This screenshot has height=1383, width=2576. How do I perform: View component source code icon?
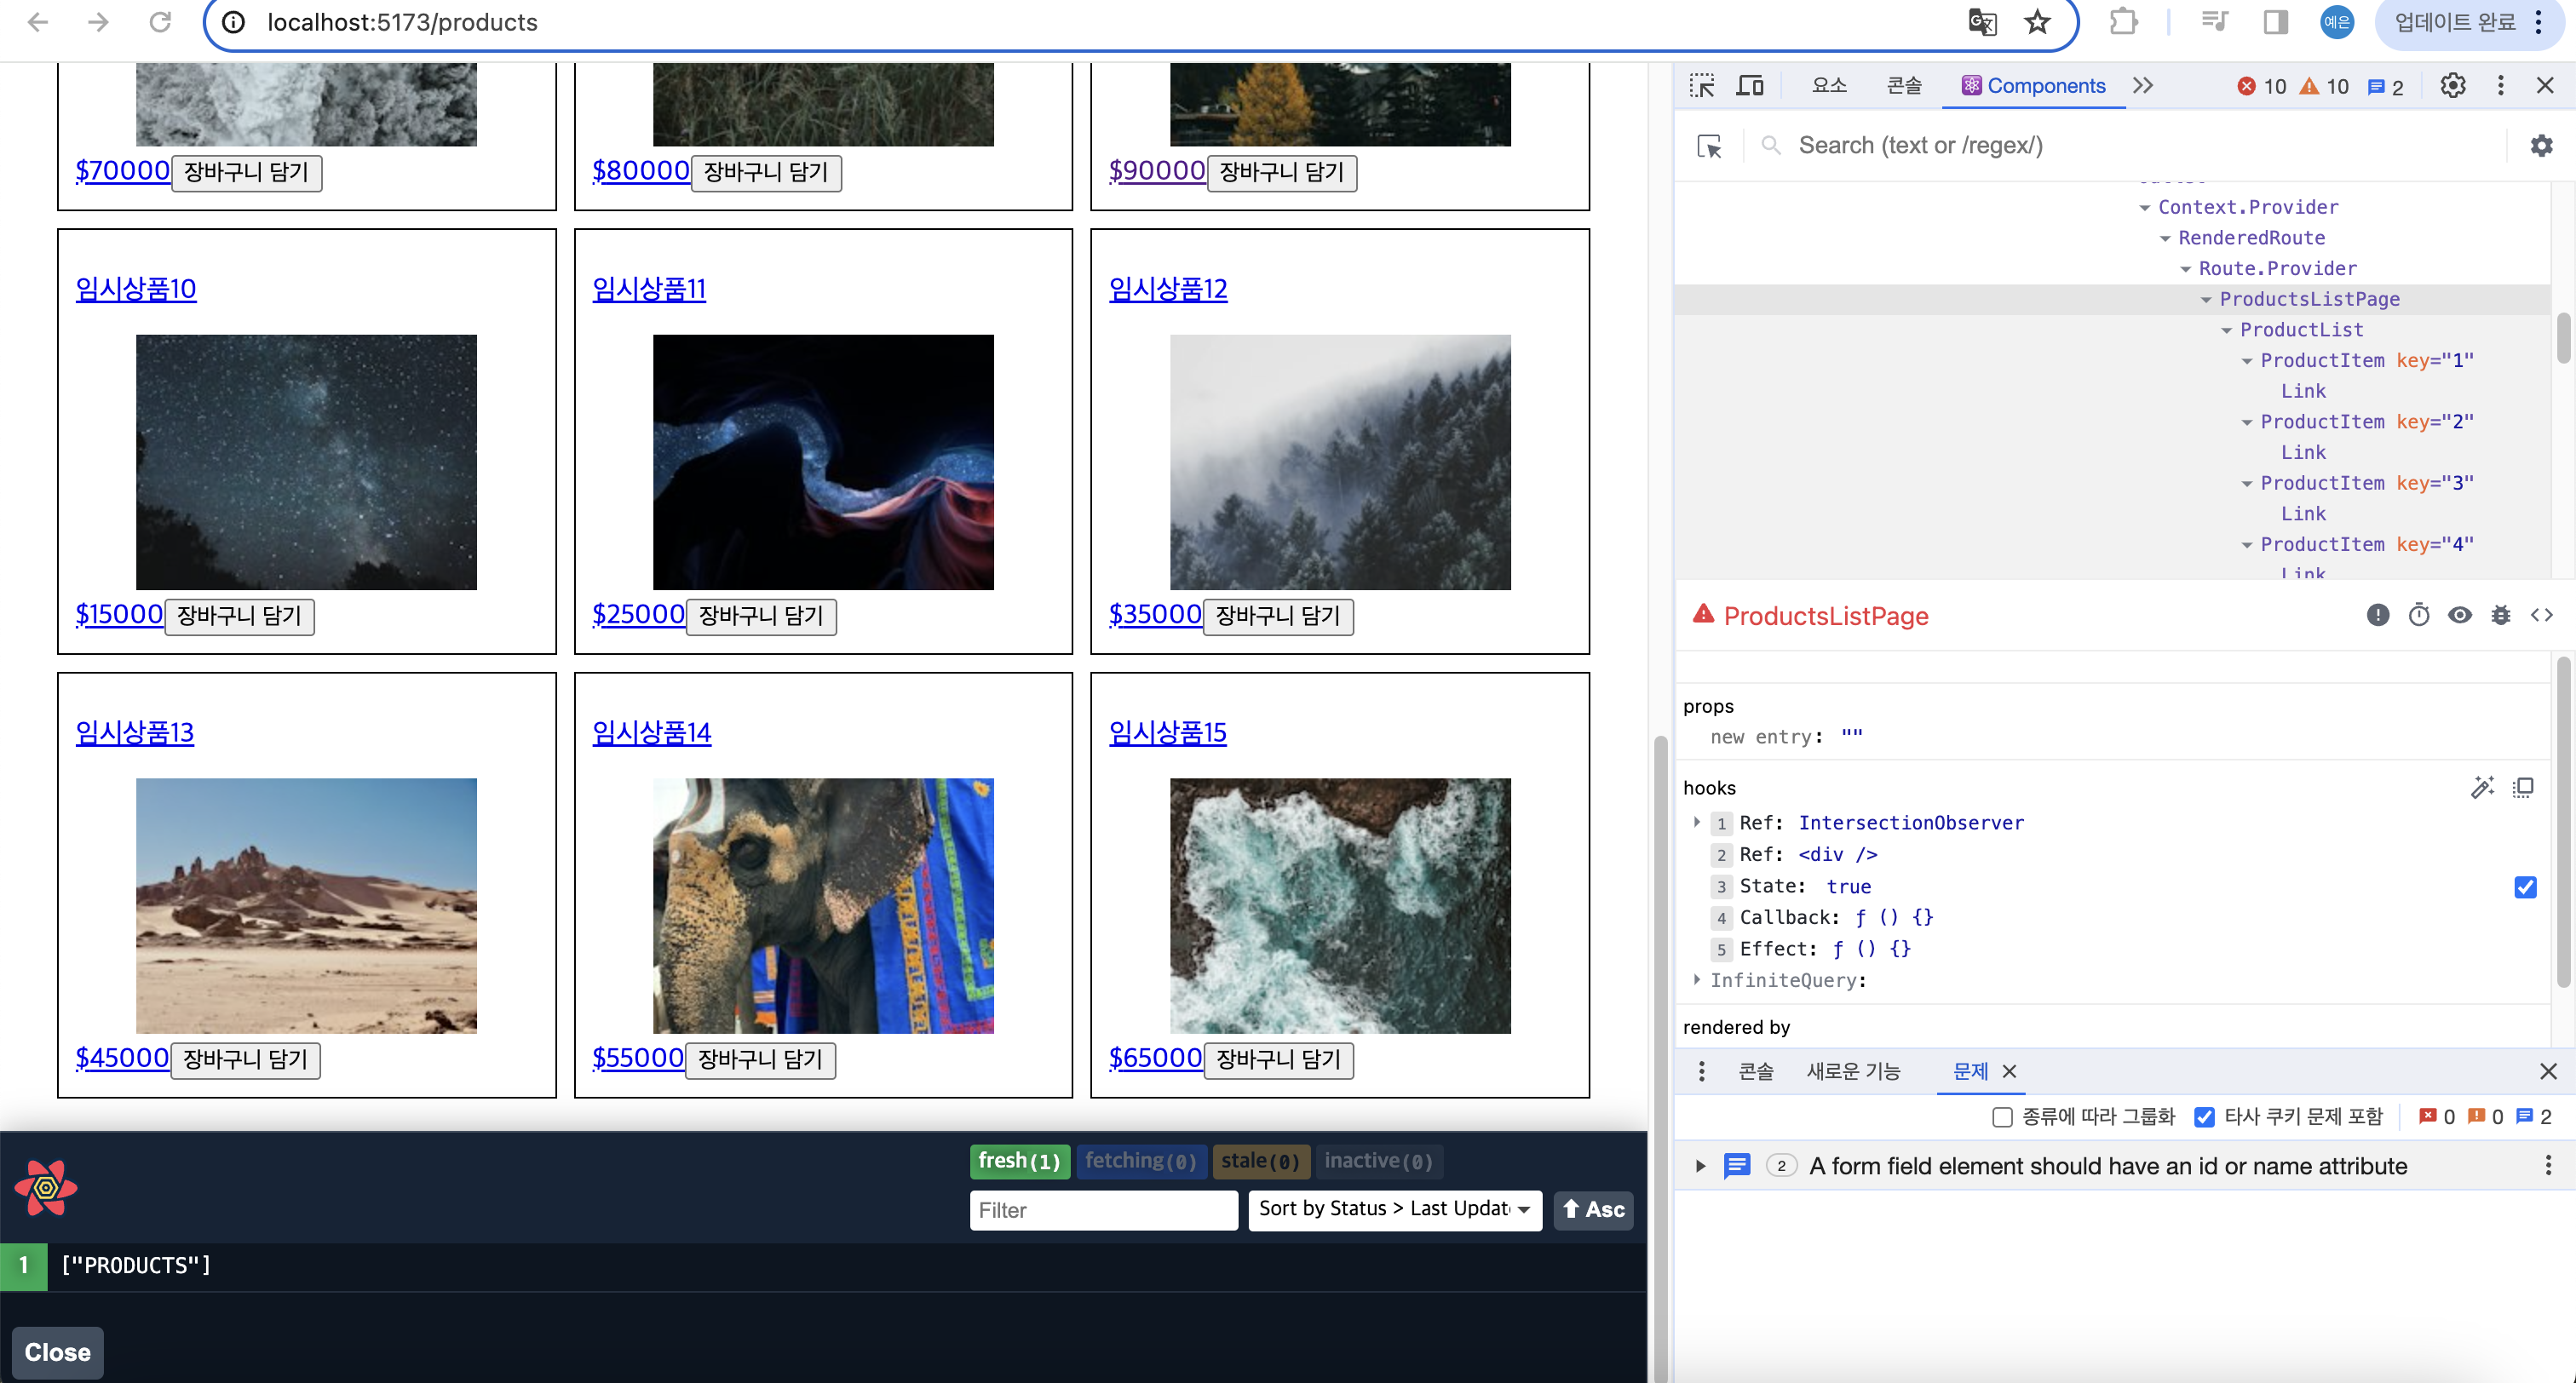[x=2541, y=615]
